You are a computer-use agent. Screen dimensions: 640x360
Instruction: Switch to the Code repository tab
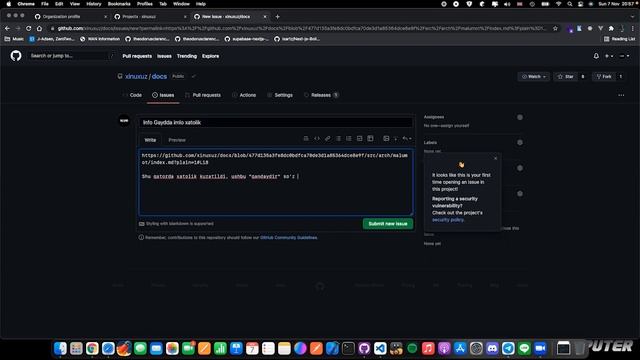pos(133,95)
